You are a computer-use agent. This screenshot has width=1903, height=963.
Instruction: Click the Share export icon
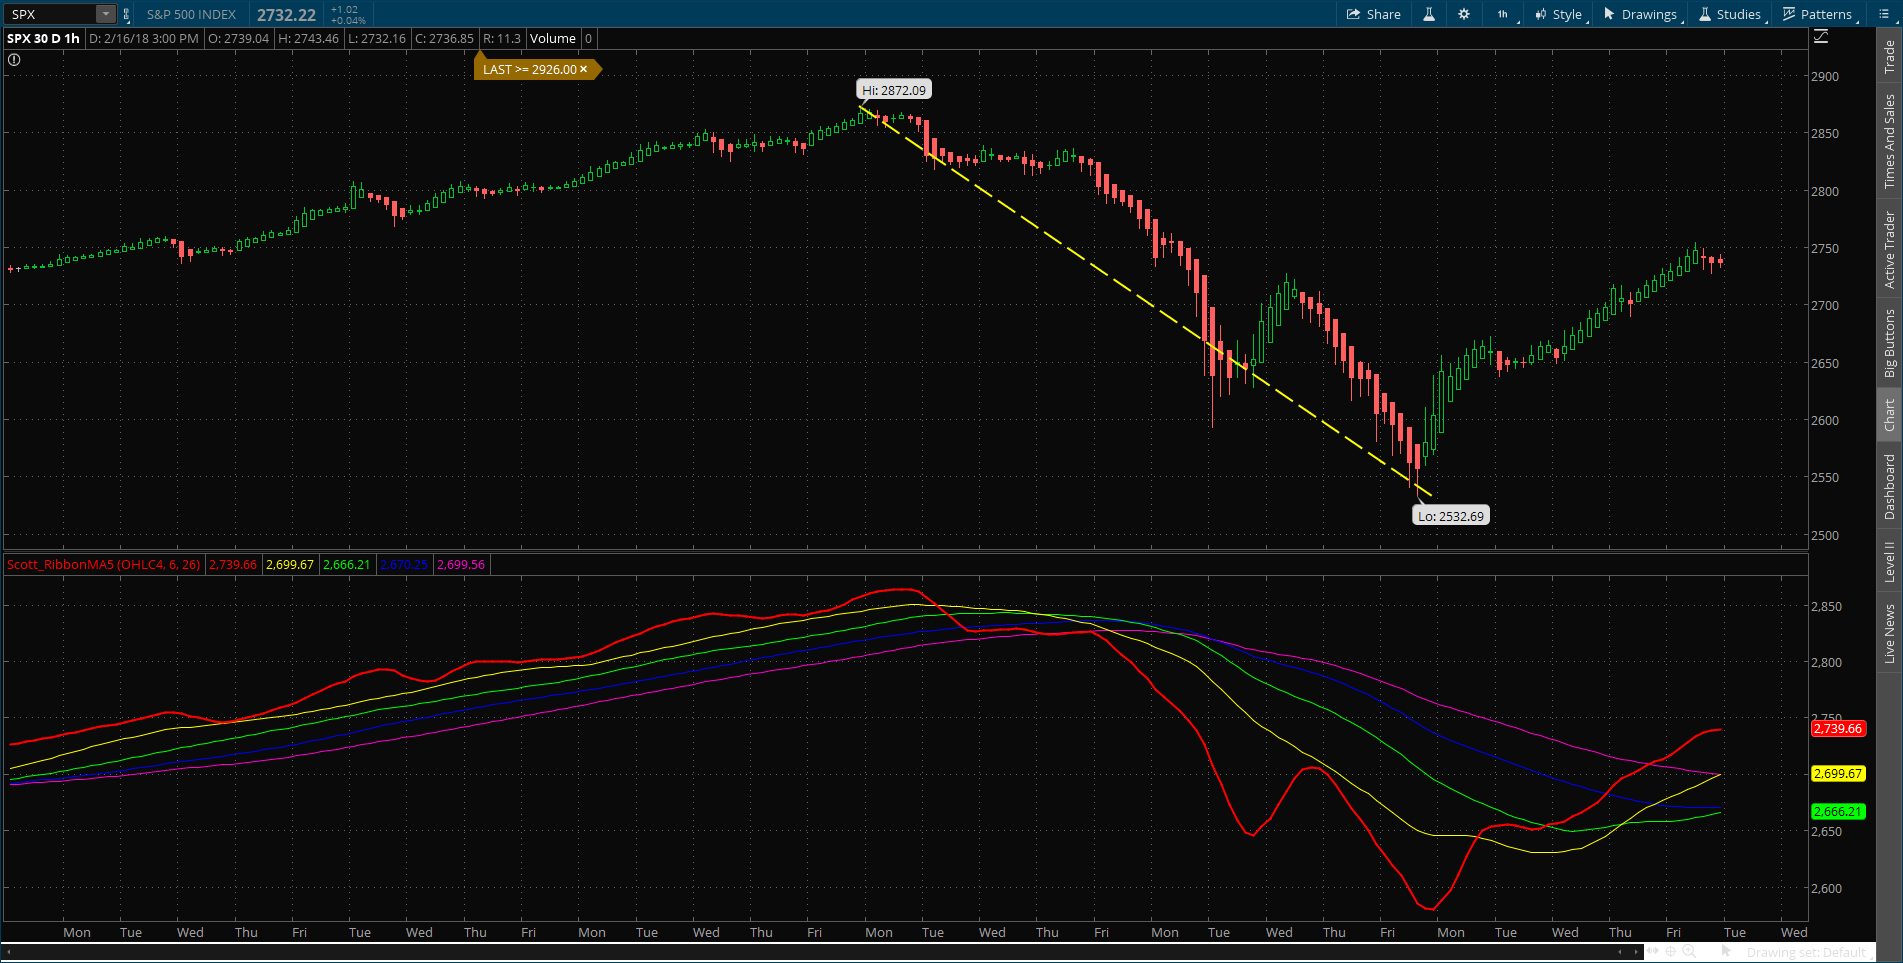(1353, 14)
